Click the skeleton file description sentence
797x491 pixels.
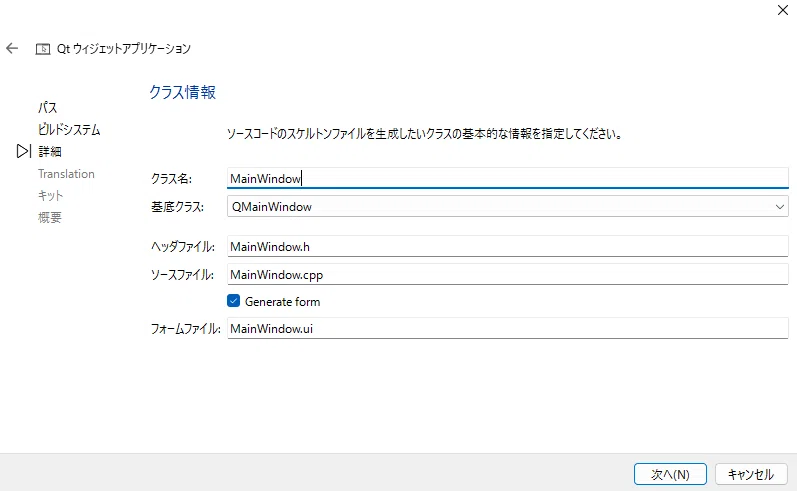coord(424,134)
